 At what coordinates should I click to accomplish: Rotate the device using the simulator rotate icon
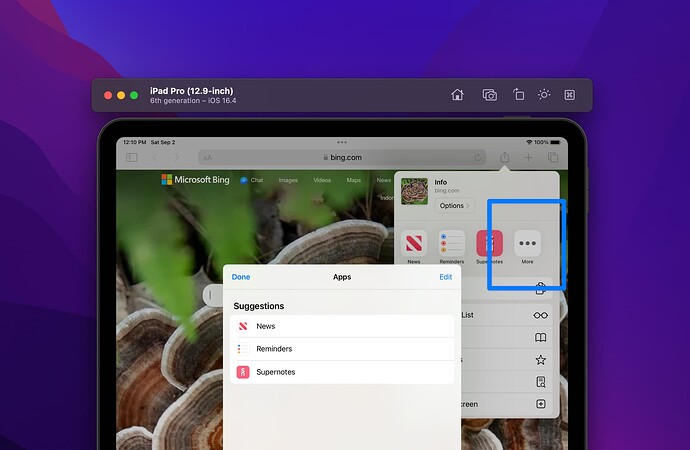coord(518,95)
